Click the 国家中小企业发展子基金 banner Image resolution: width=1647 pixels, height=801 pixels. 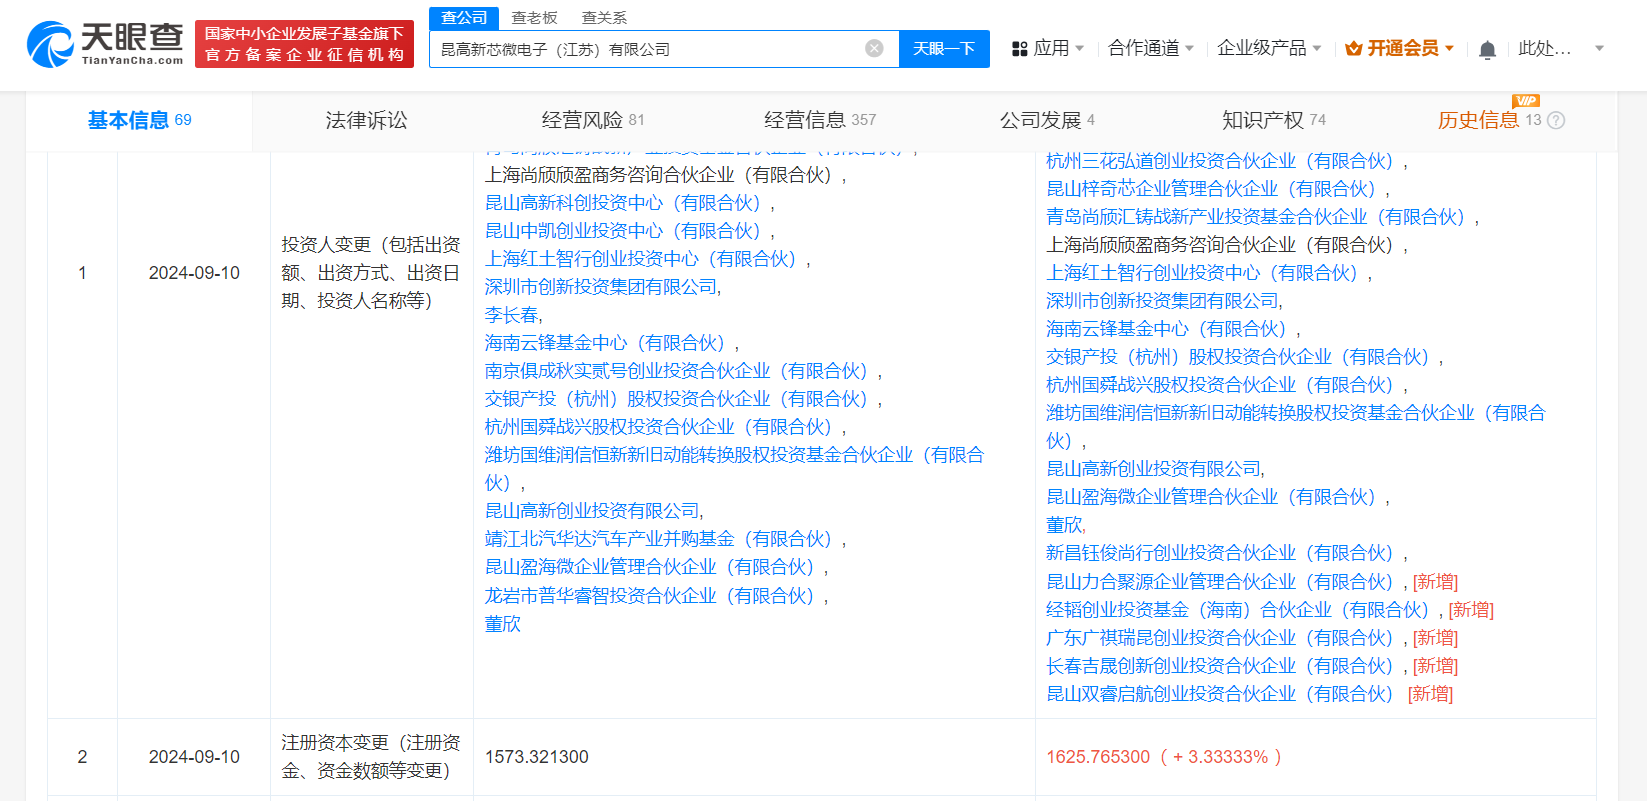(304, 44)
